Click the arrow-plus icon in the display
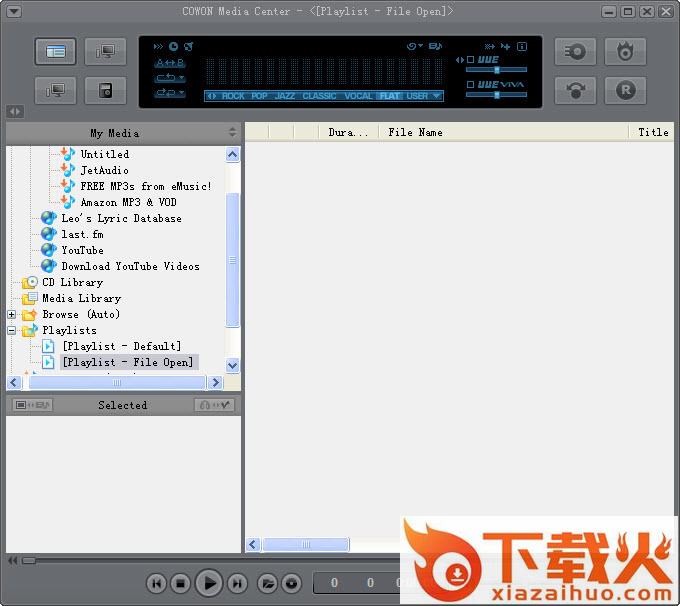Screen dimensions: 680x606 coord(505,46)
